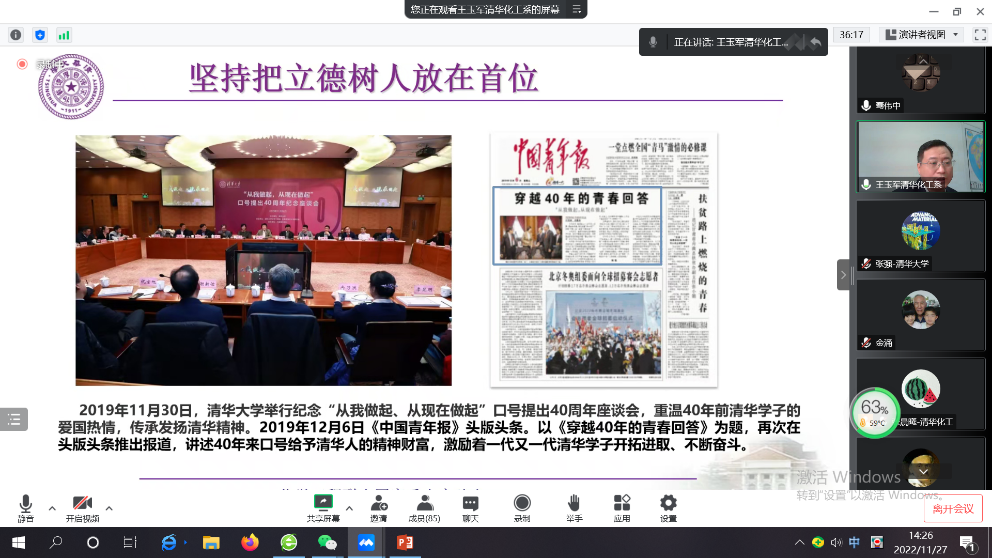Select the 张强-清华大学 participant thumbnail

[921, 236]
